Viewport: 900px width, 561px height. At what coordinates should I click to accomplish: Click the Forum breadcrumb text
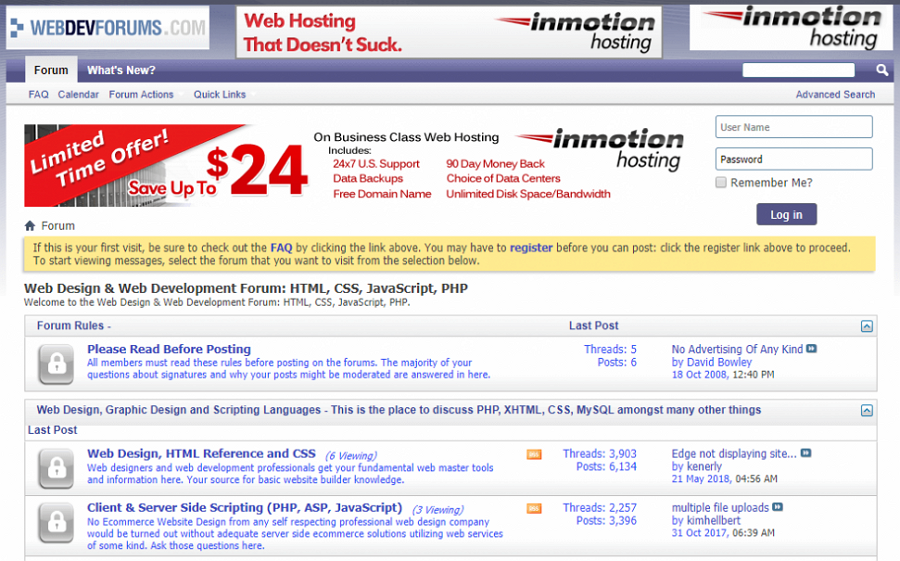tap(58, 226)
